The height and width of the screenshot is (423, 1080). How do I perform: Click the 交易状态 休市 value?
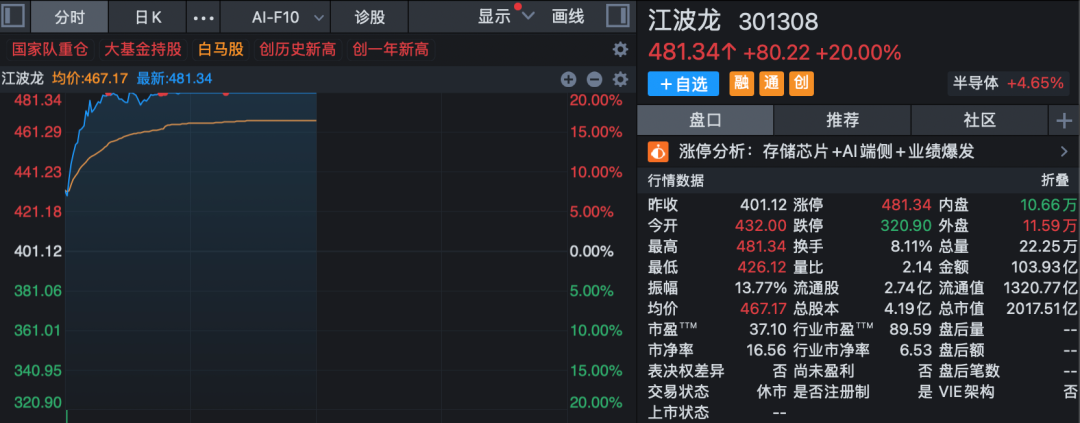point(771,391)
